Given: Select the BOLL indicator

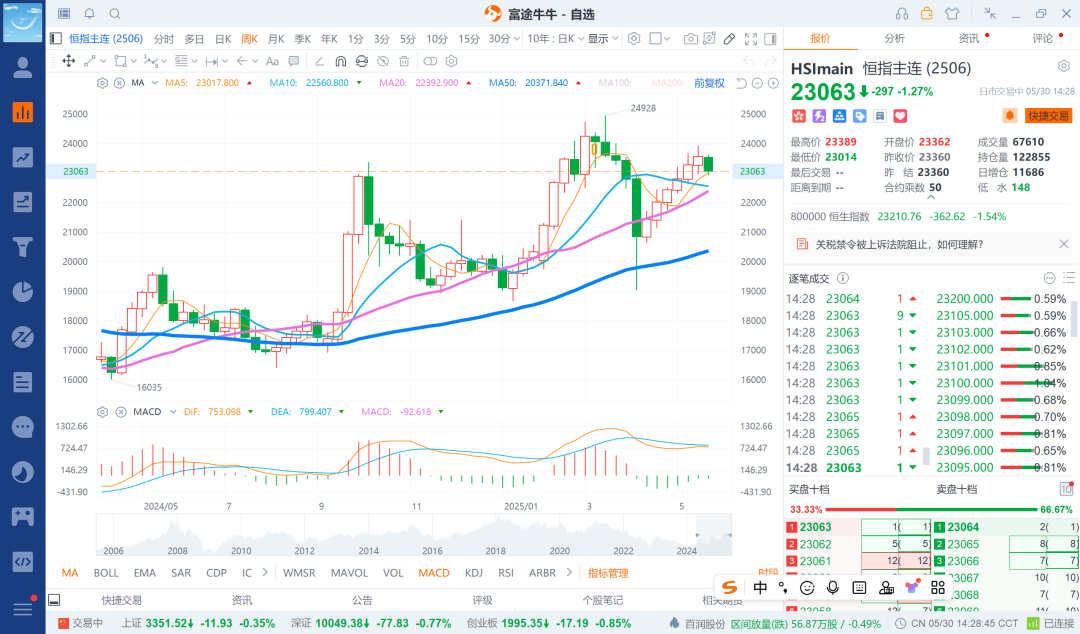Looking at the screenshot, I should 106,573.
